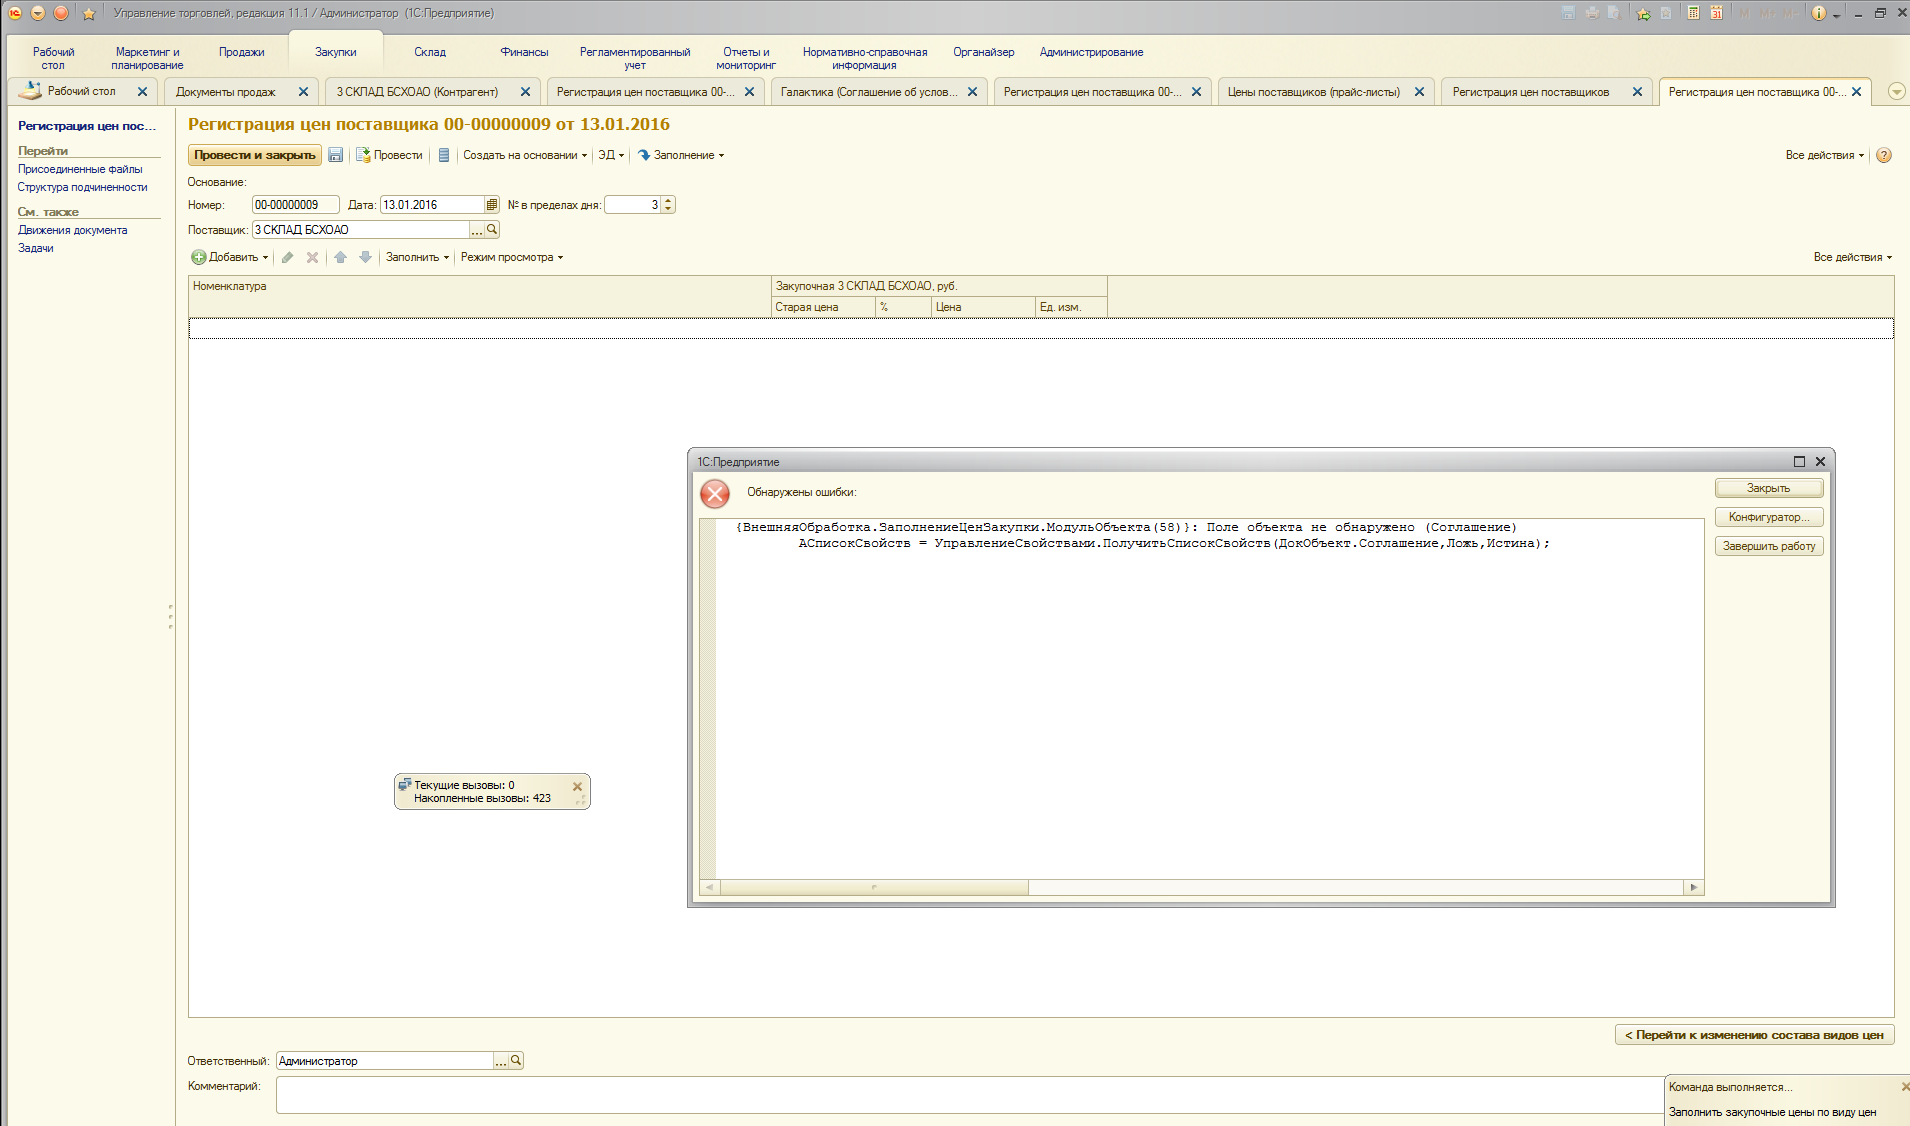Click the help question mark icon
This screenshot has height=1126, width=1910.
tap(1884, 155)
